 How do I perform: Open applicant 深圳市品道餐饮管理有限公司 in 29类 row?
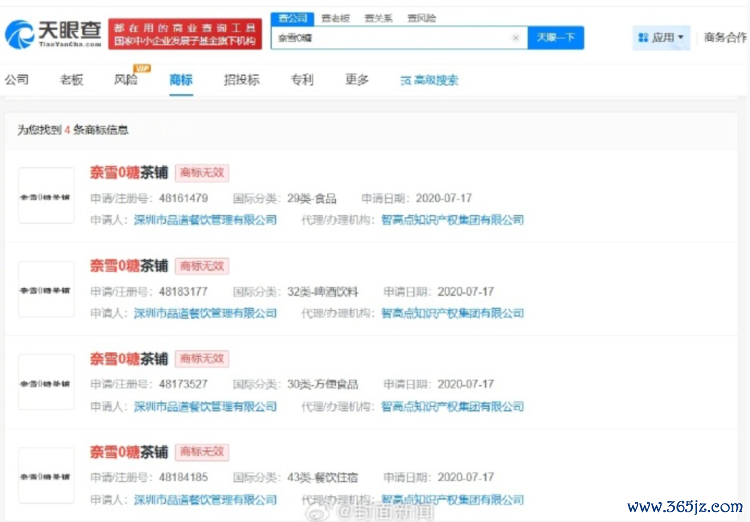[205, 220]
